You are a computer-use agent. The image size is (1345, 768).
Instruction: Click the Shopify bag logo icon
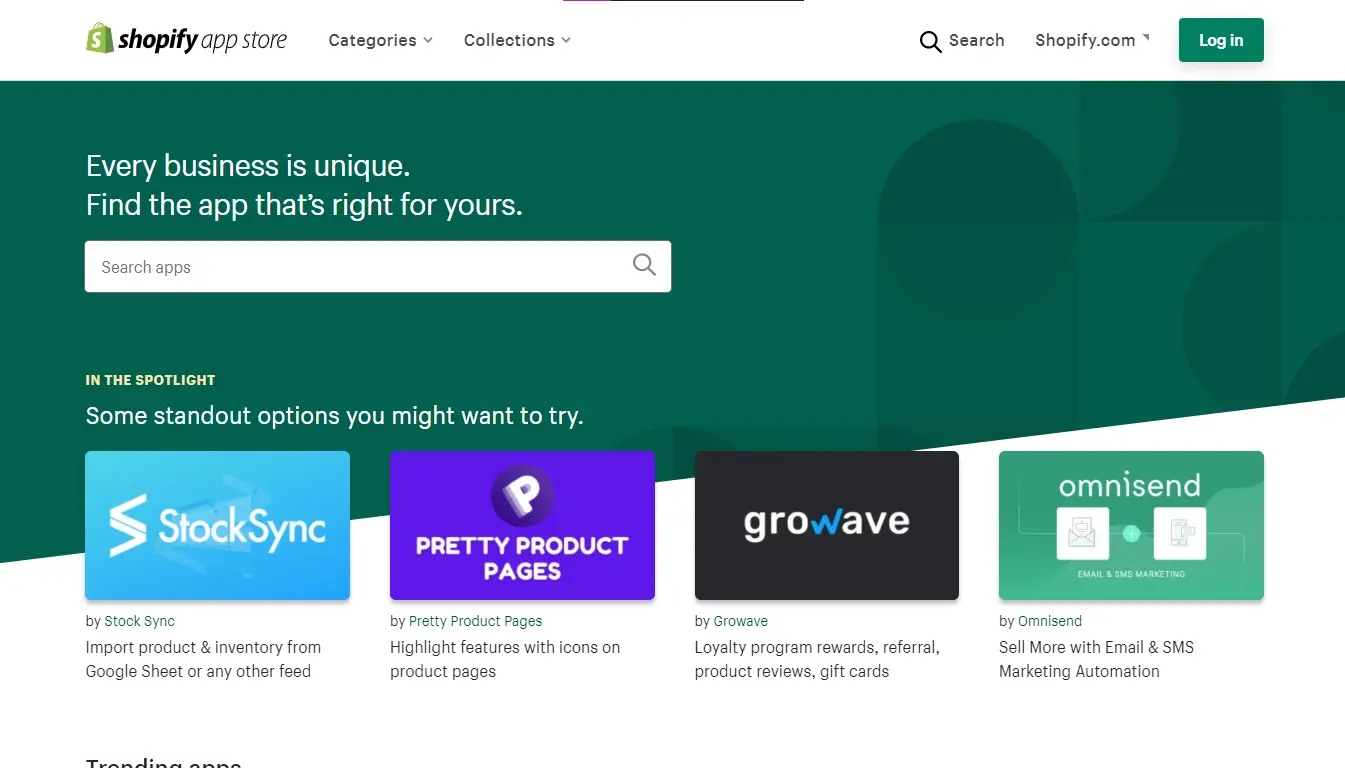pyautogui.click(x=100, y=39)
